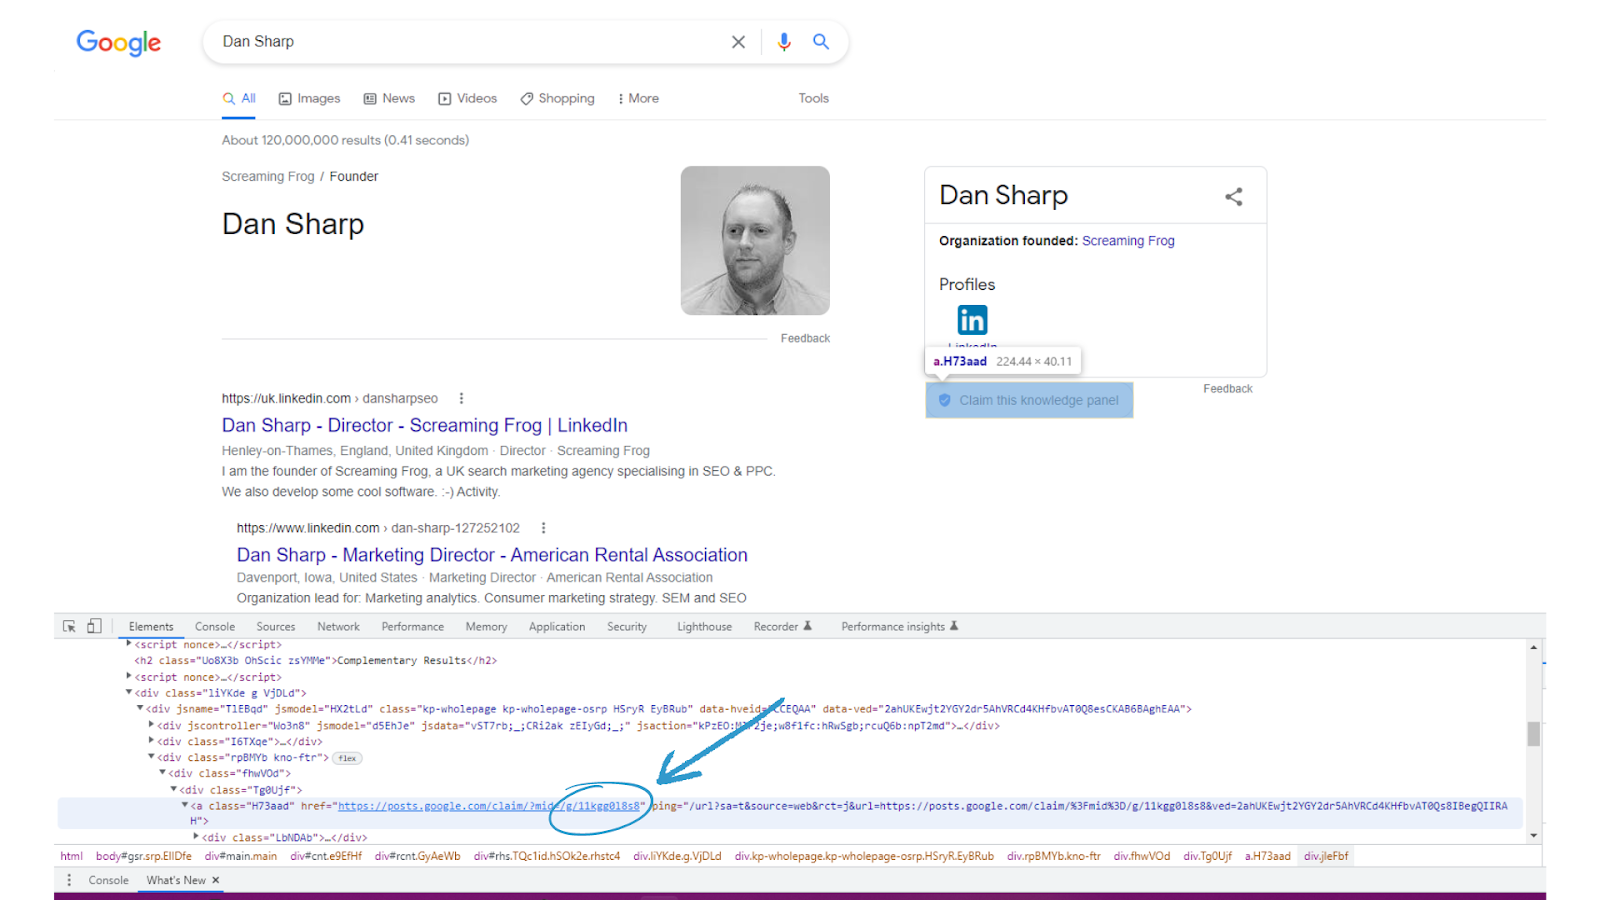
Task: Click Feedback below the knowledge panel
Action: [x=1228, y=389]
